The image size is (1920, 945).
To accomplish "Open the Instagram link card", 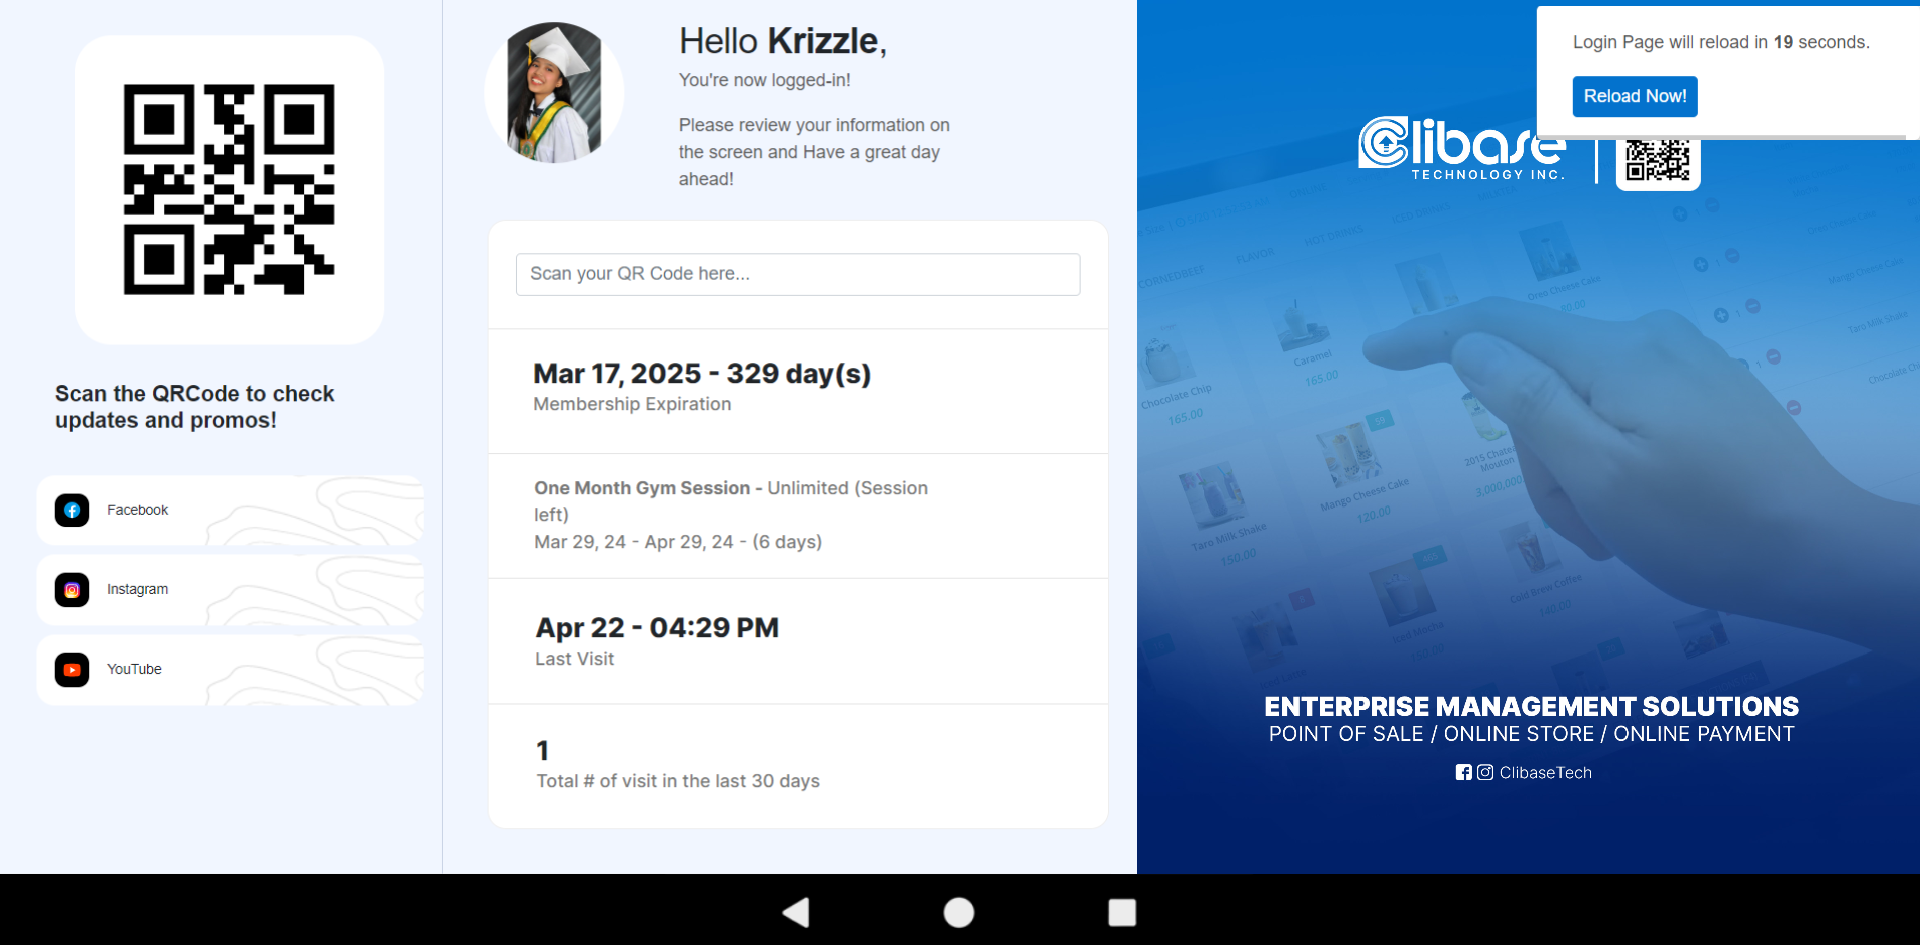I will [x=230, y=590].
